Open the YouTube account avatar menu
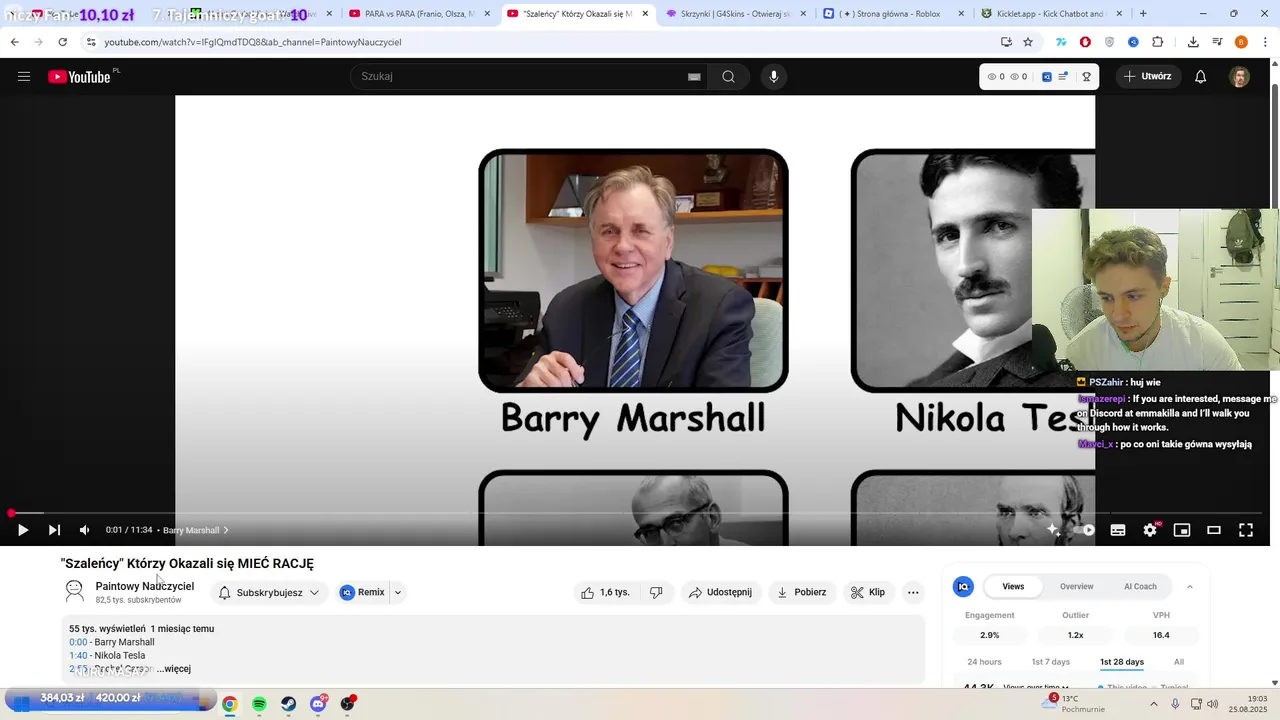This screenshot has height=720, width=1280. point(1239,77)
